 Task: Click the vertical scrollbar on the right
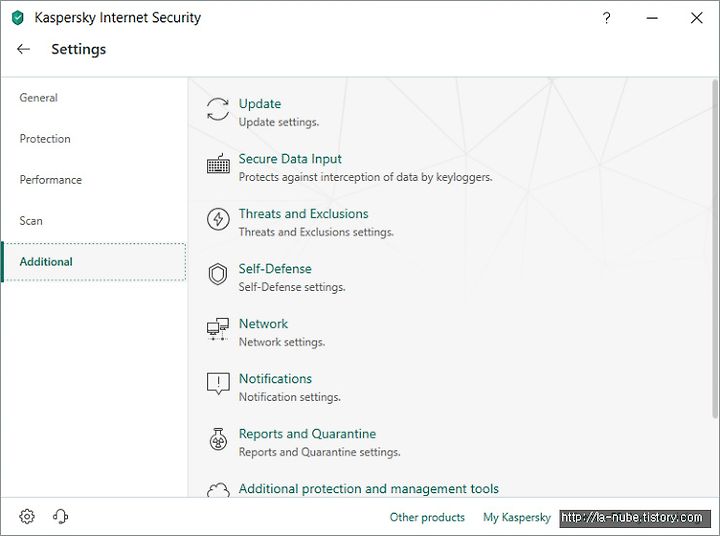(714, 248)
